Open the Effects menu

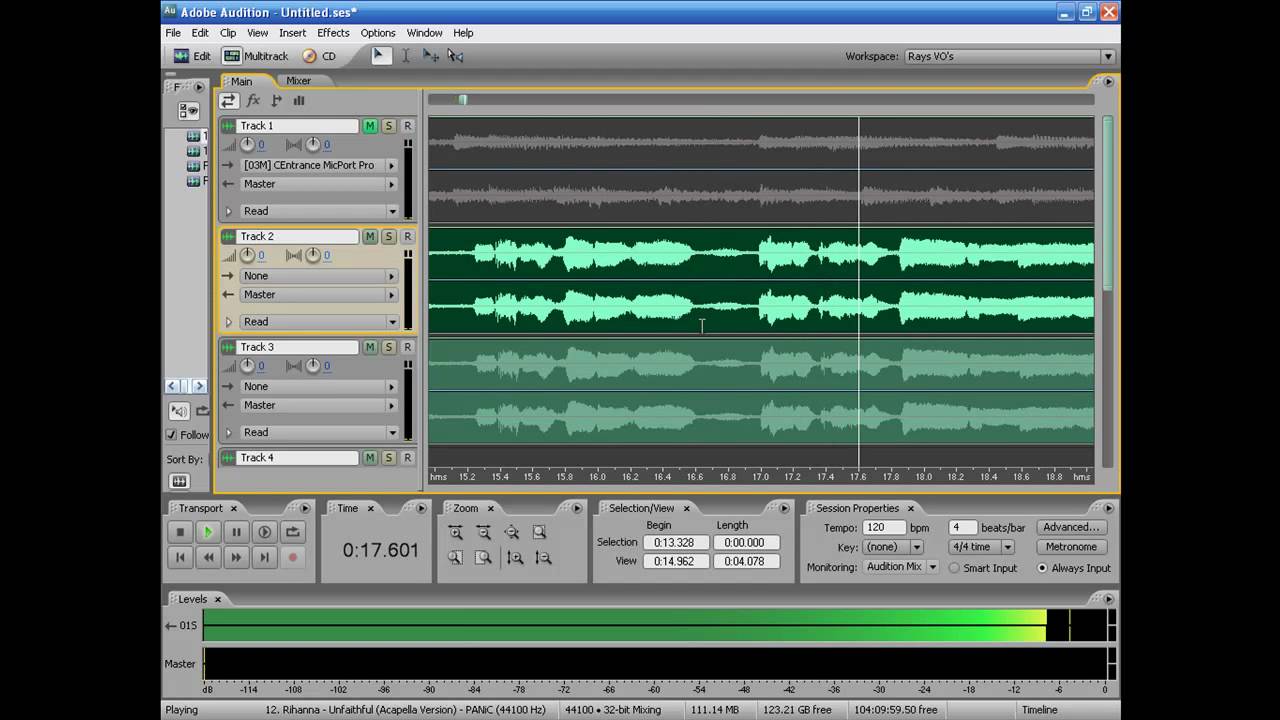pyautogui.click(x=333, y=33)
